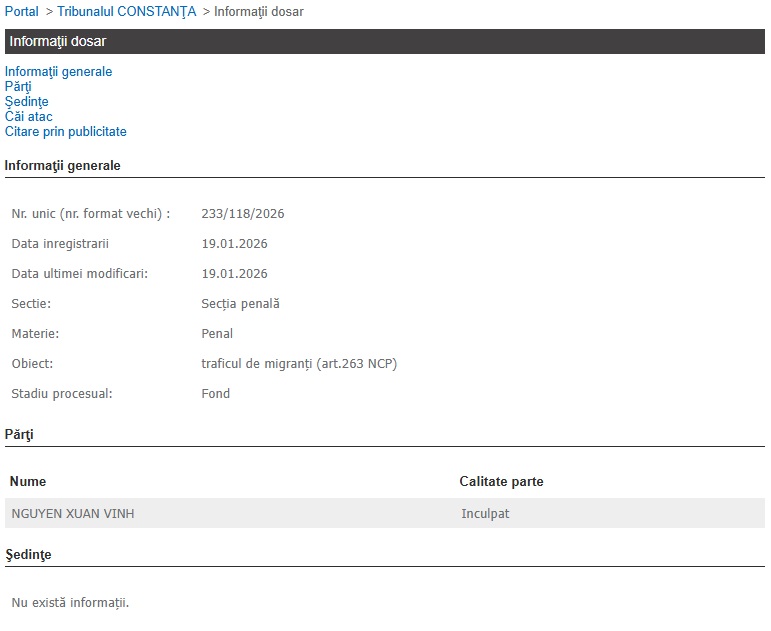The image size is (771, 631).
Task: Click the Nu există informații message
Action: [70, 603]
